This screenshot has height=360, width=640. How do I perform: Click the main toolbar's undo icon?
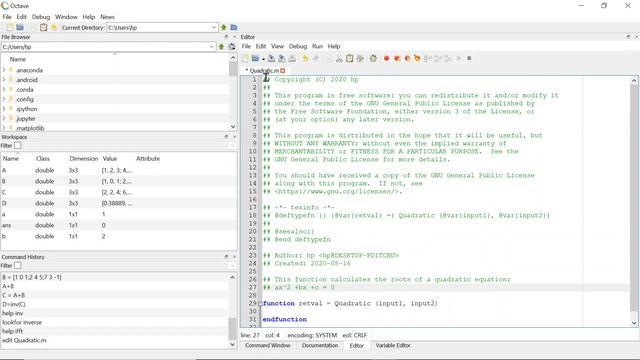[54, 27]
